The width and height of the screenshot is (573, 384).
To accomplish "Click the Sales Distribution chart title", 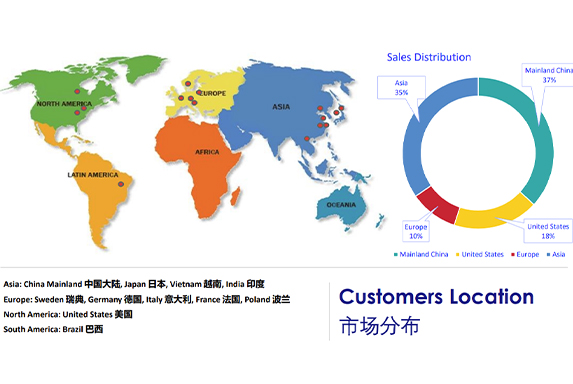I will [429, 57].
